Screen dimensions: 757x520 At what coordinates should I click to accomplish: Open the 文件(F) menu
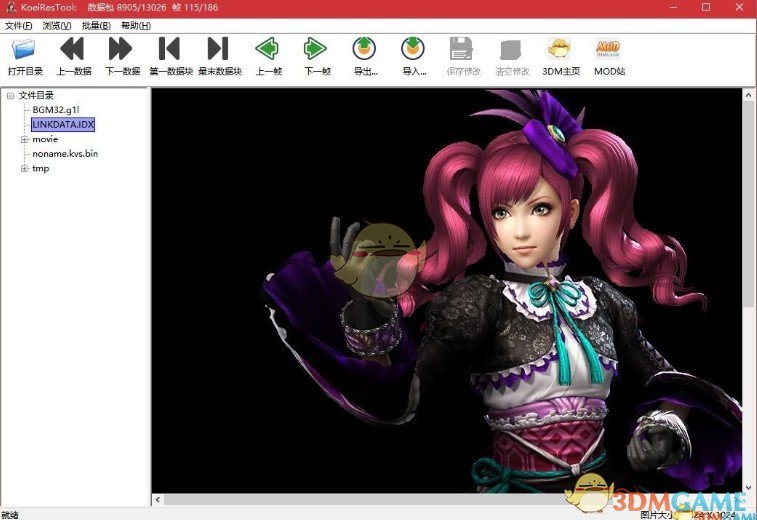18,26
